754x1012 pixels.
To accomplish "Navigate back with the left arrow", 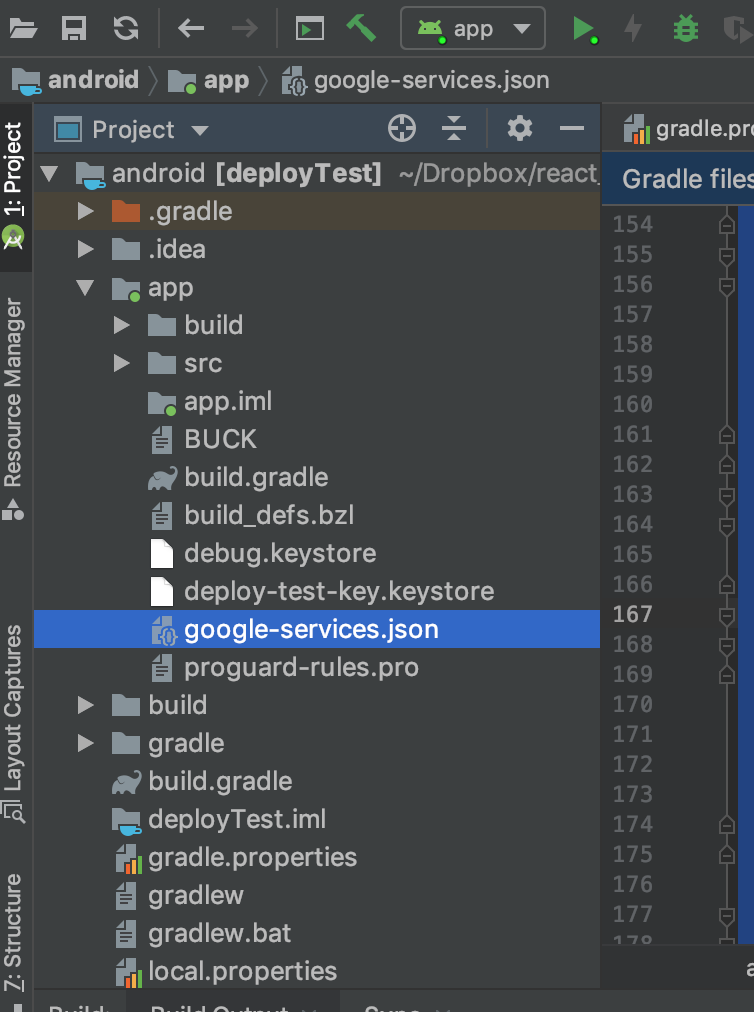I will pyautogui.click(x=191, y=28).
